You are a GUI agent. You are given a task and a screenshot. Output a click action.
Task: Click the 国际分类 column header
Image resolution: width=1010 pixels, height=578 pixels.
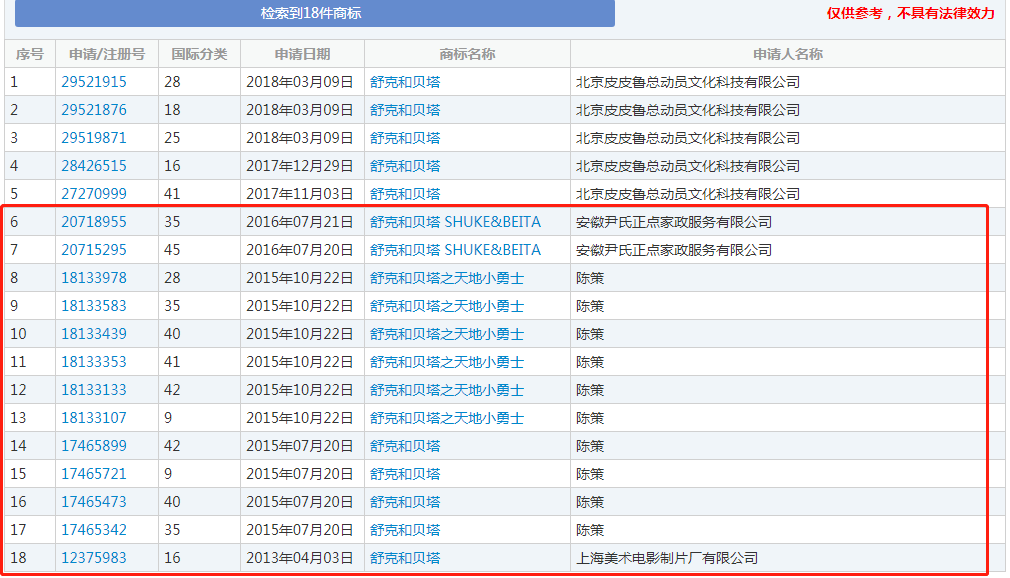point(200,54)
